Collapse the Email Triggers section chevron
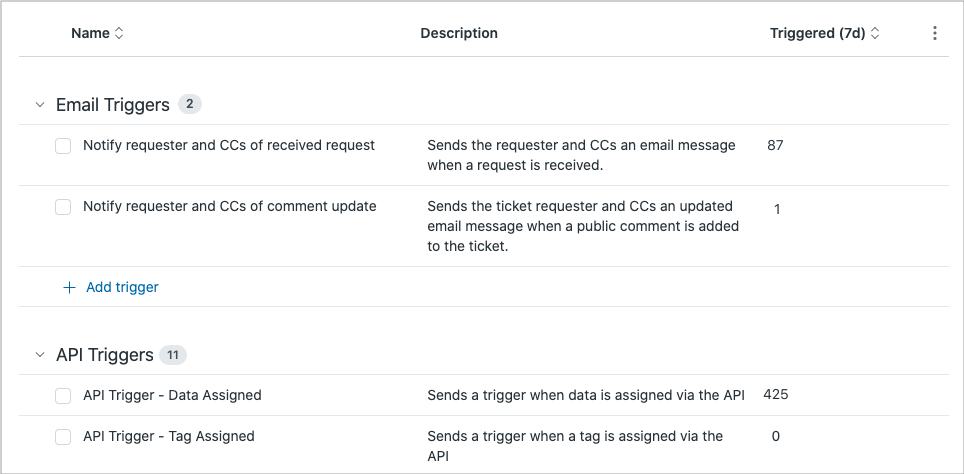The width and height of the screenshot is (964, 474). [40, 104]
